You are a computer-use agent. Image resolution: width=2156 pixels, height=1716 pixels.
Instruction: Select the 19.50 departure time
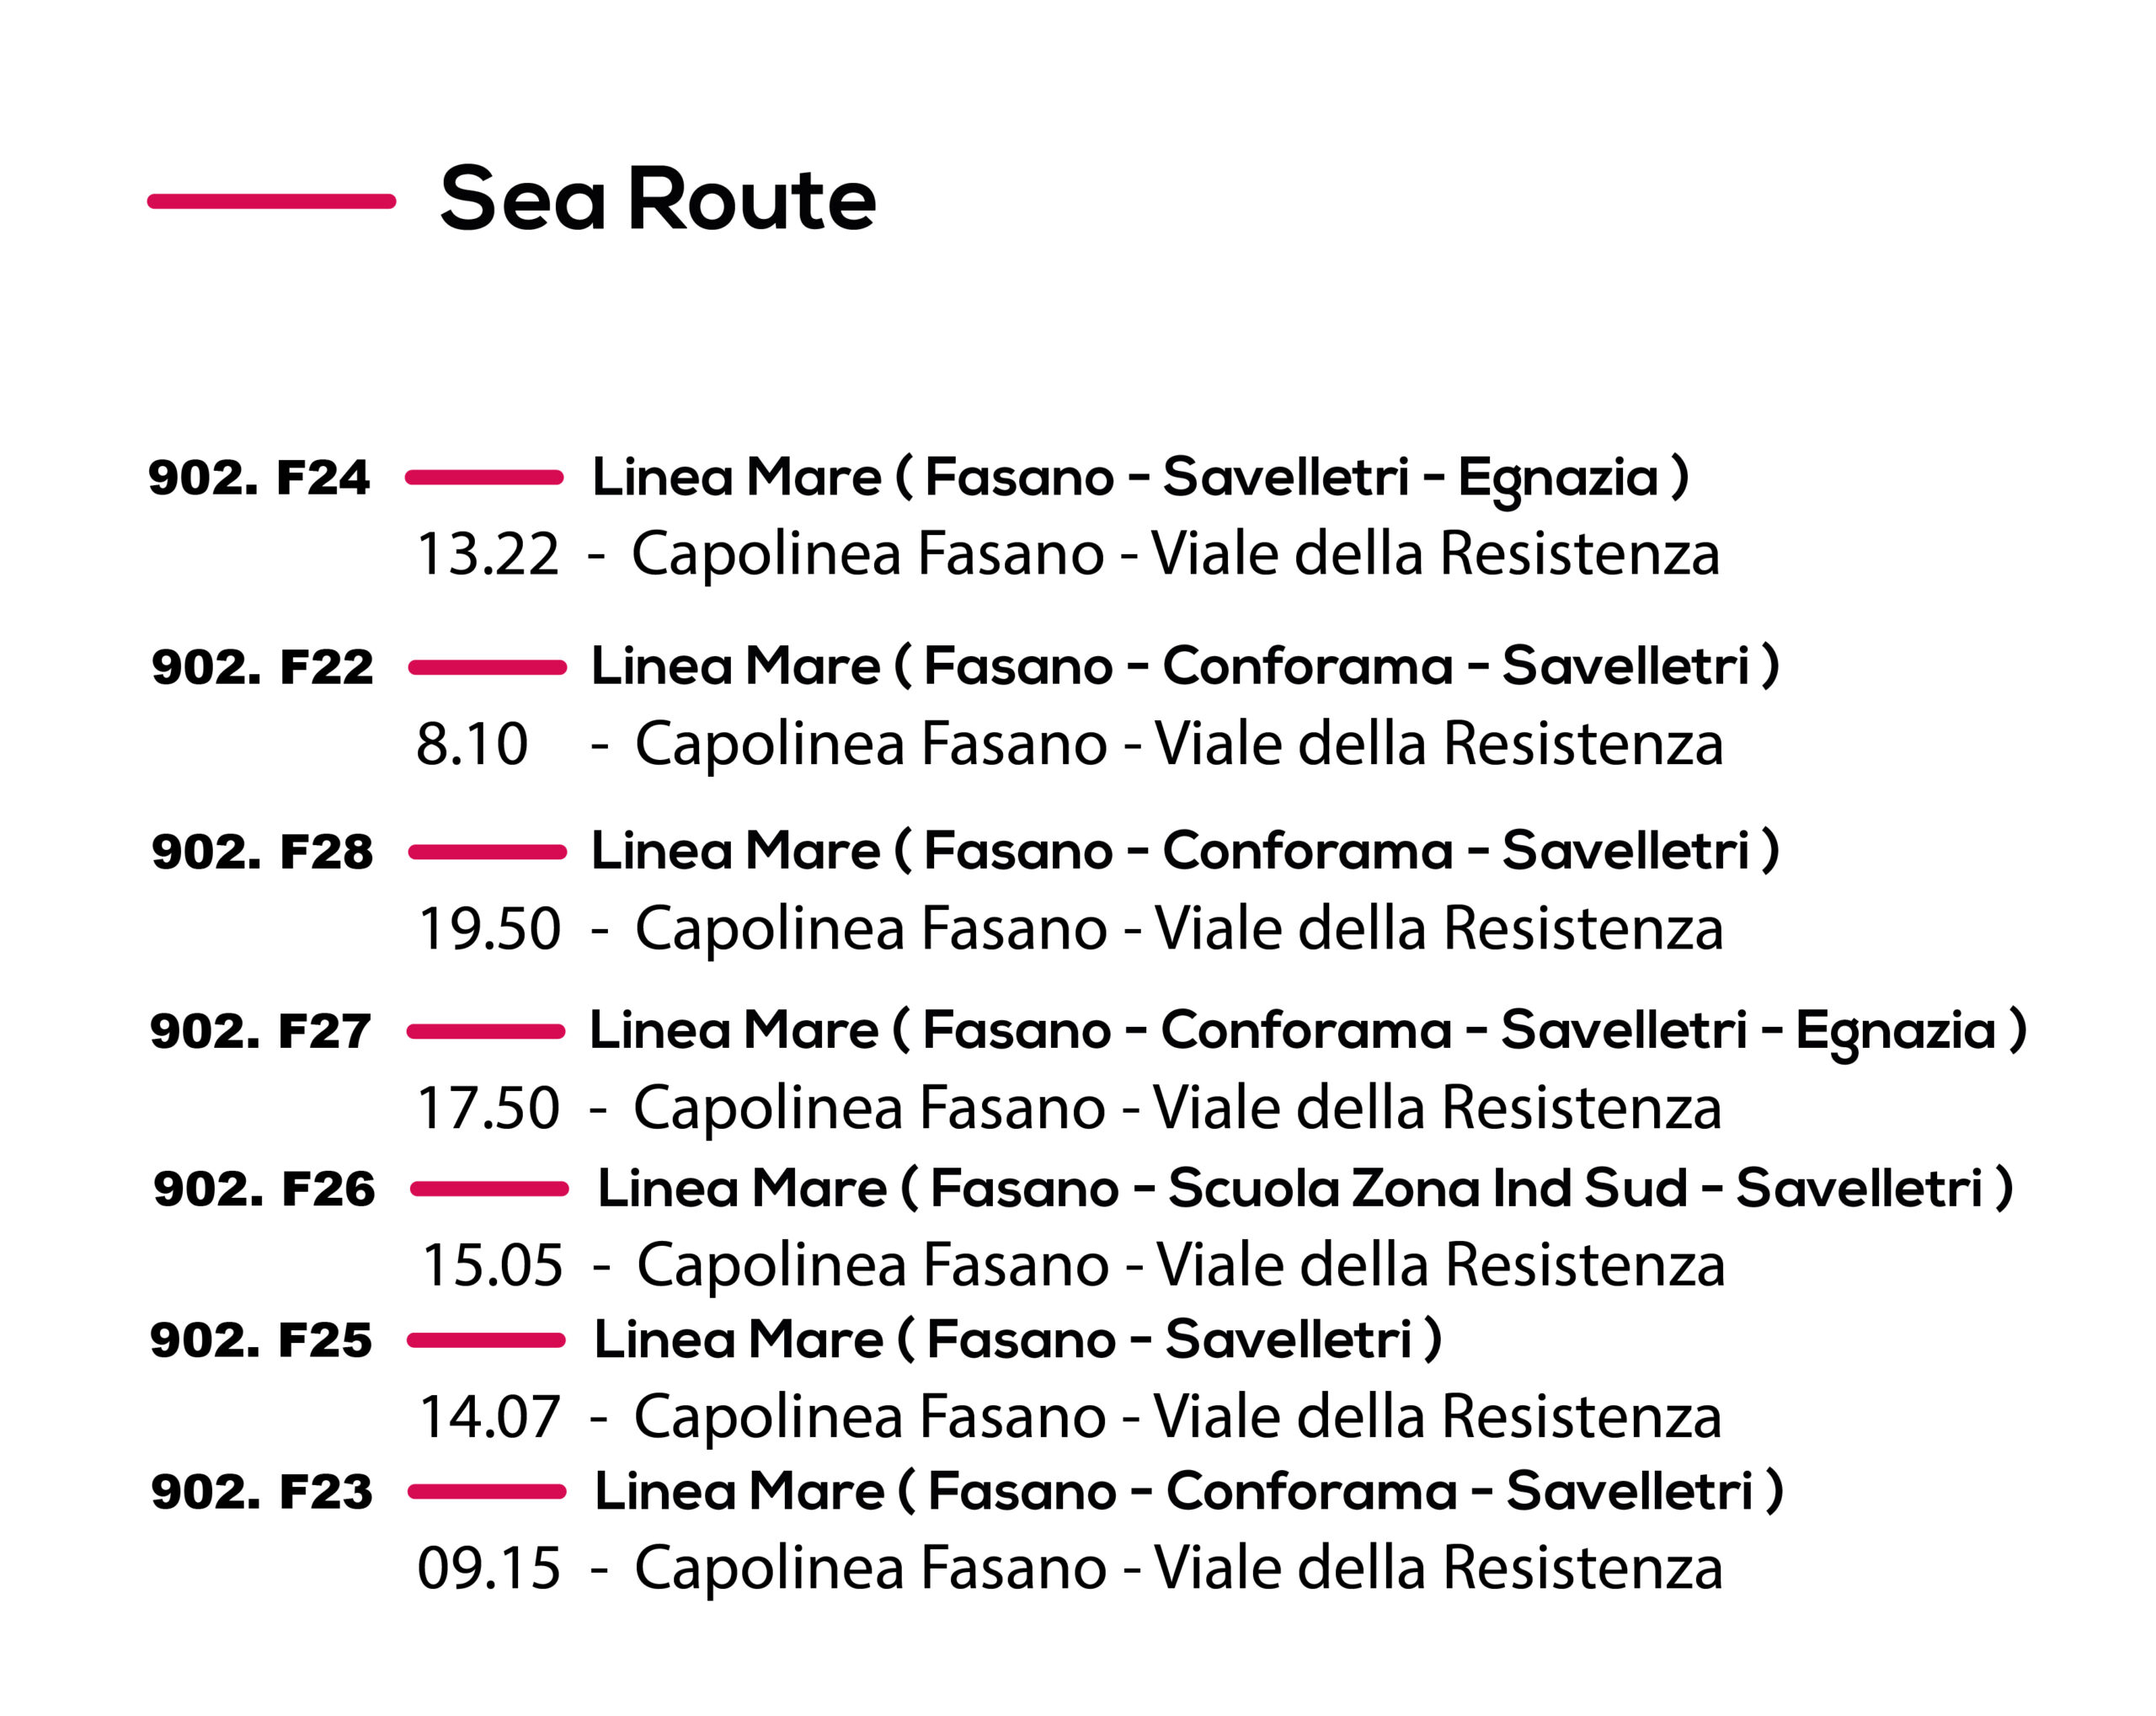(x=490, y=929)
